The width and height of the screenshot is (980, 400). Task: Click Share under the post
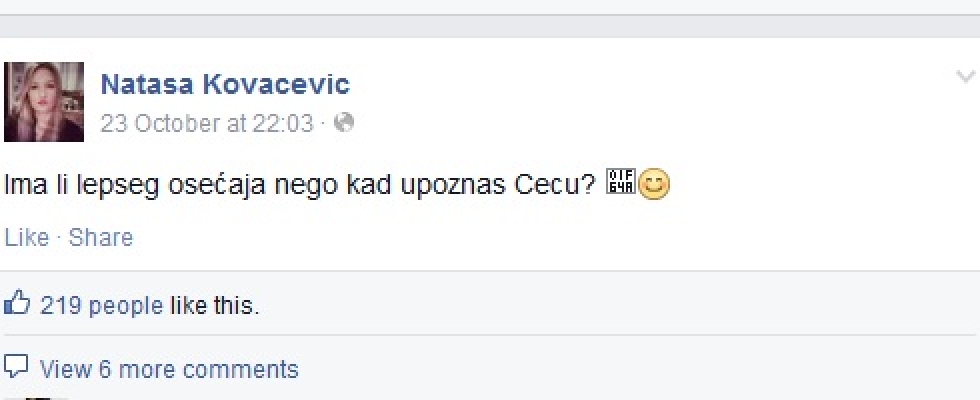click(101, 238)
